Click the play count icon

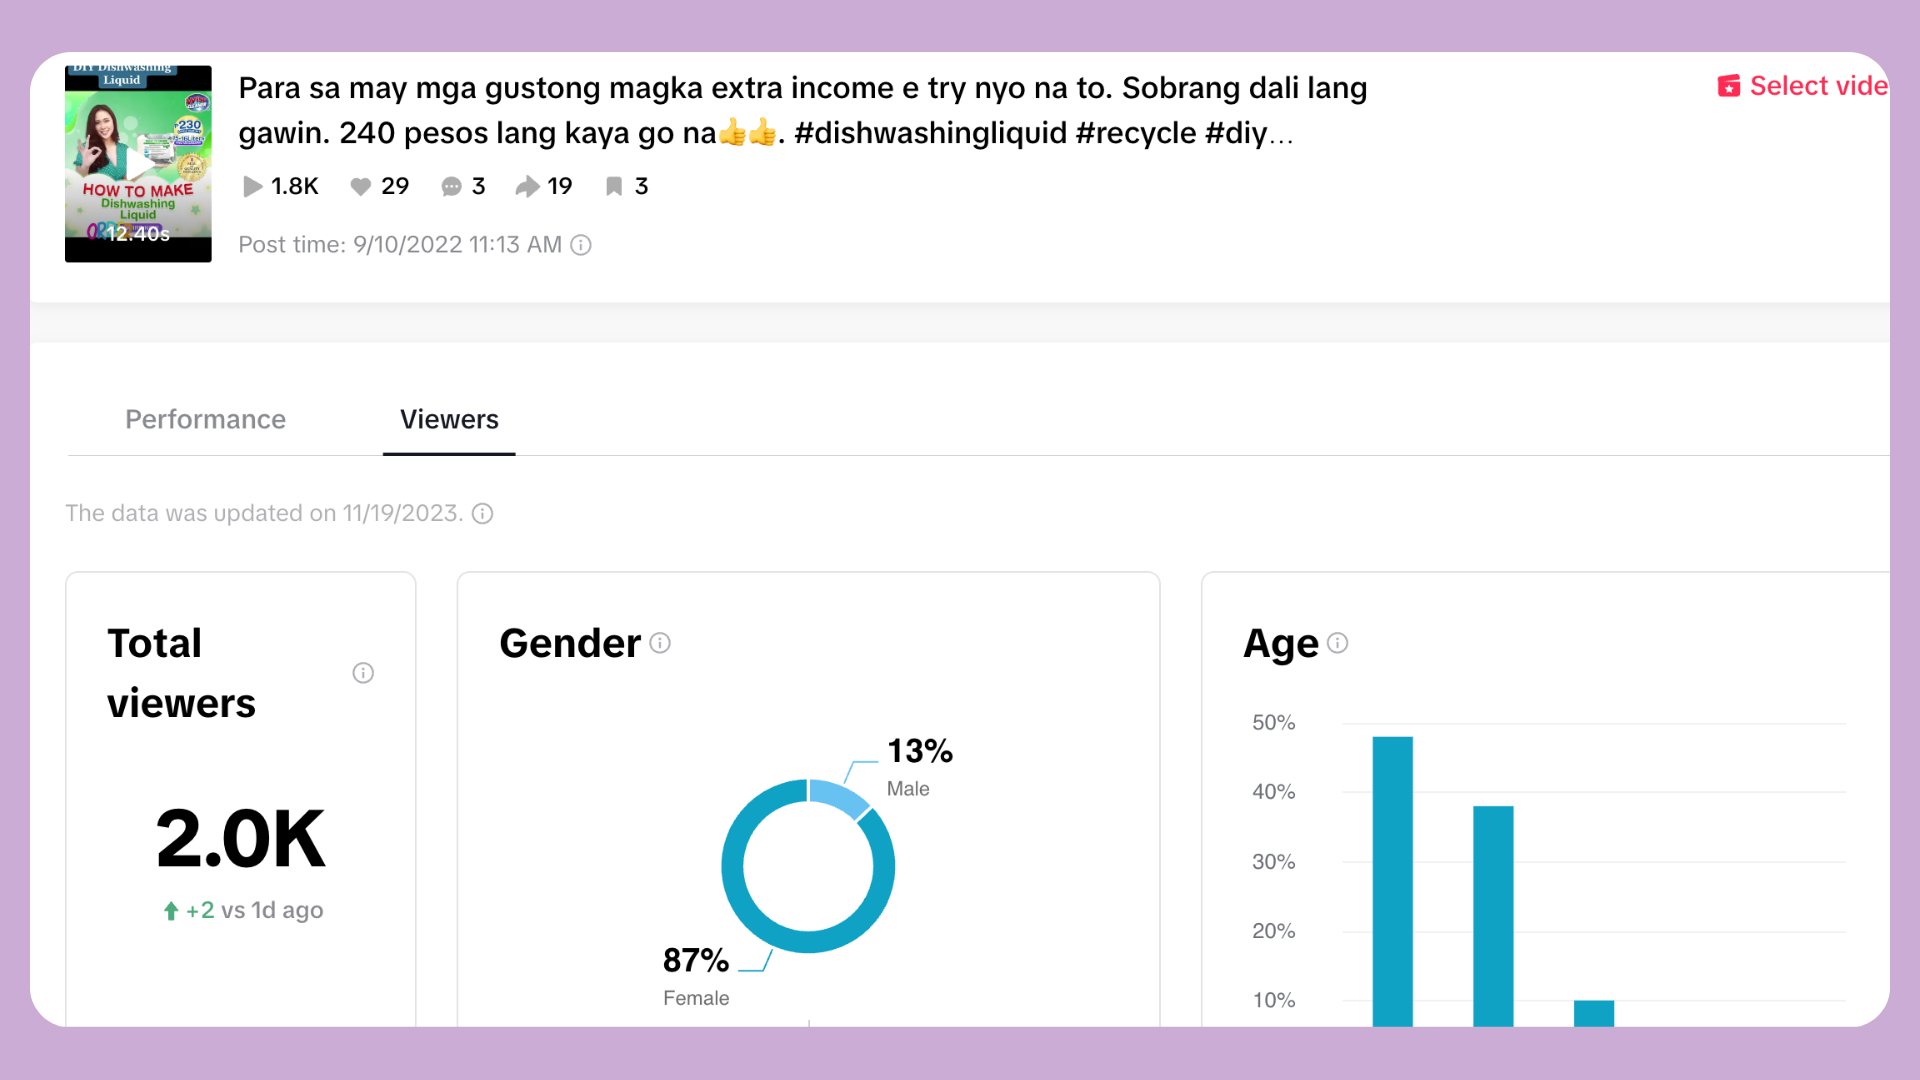(252, 186)
